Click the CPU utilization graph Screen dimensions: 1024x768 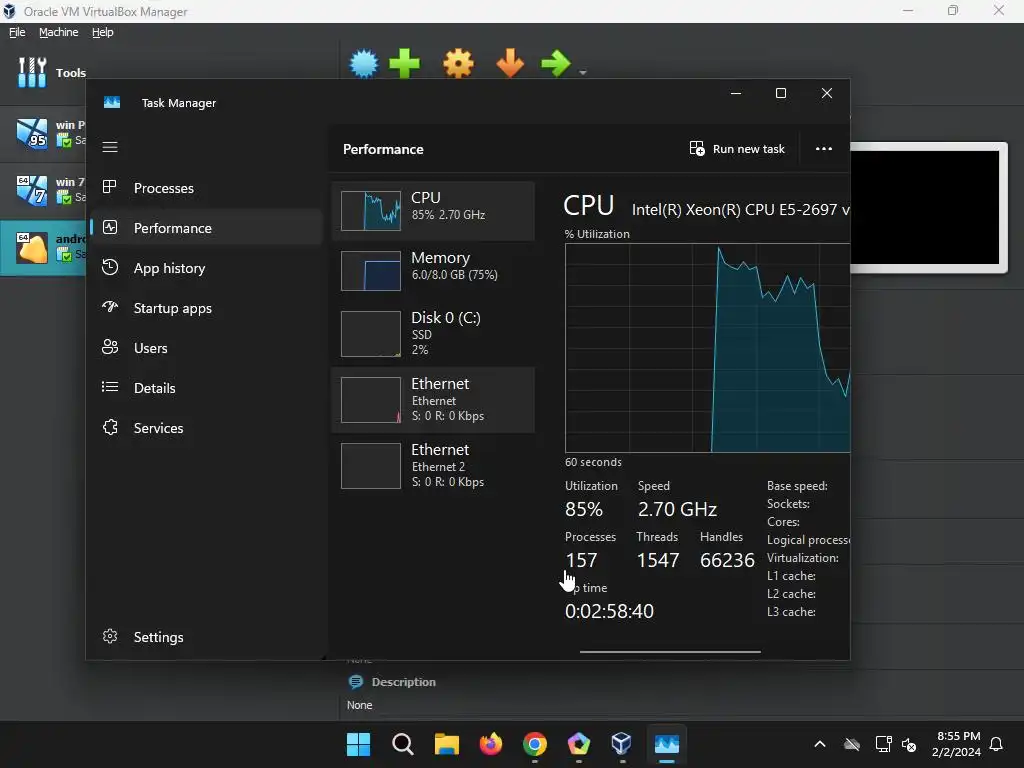707,348
